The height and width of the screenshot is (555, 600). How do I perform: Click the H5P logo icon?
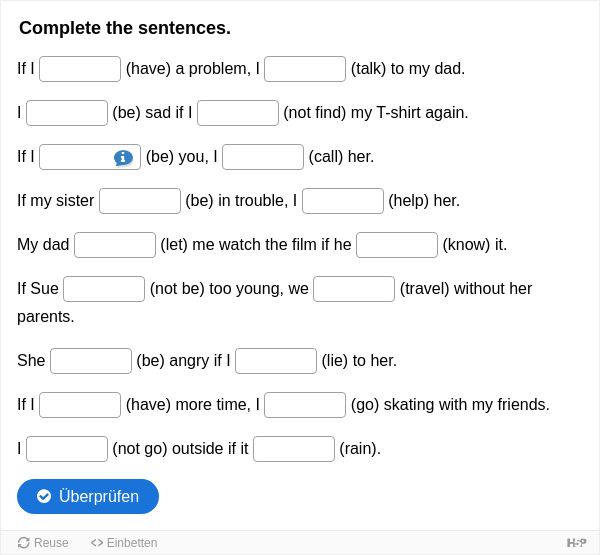coord(576,542)
